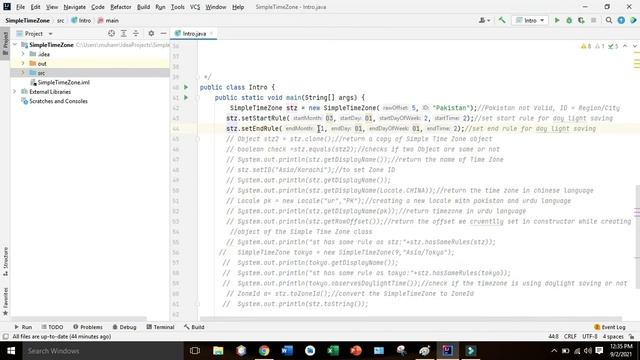
Task: Toggle the Favorites side tool tab
Action: 5,301
